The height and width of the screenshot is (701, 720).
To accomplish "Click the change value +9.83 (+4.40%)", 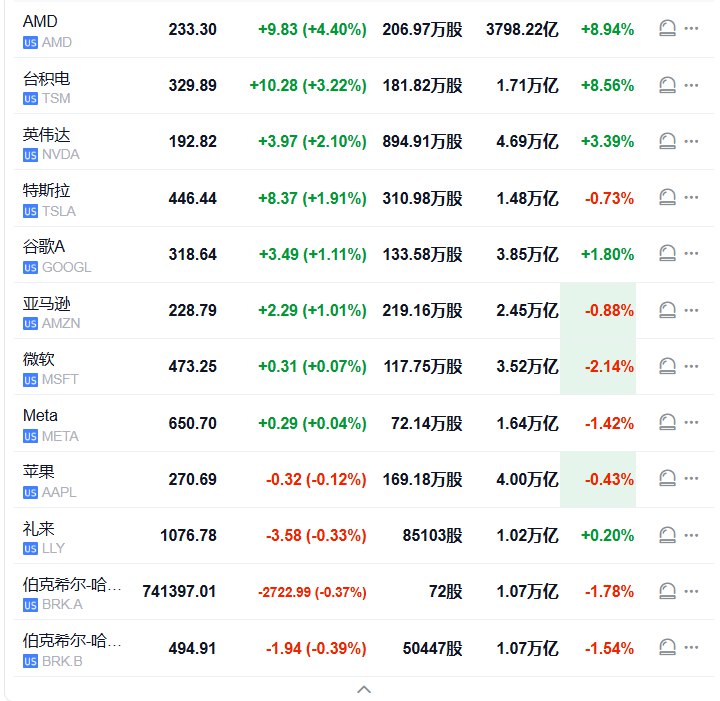I will [312, 29].
